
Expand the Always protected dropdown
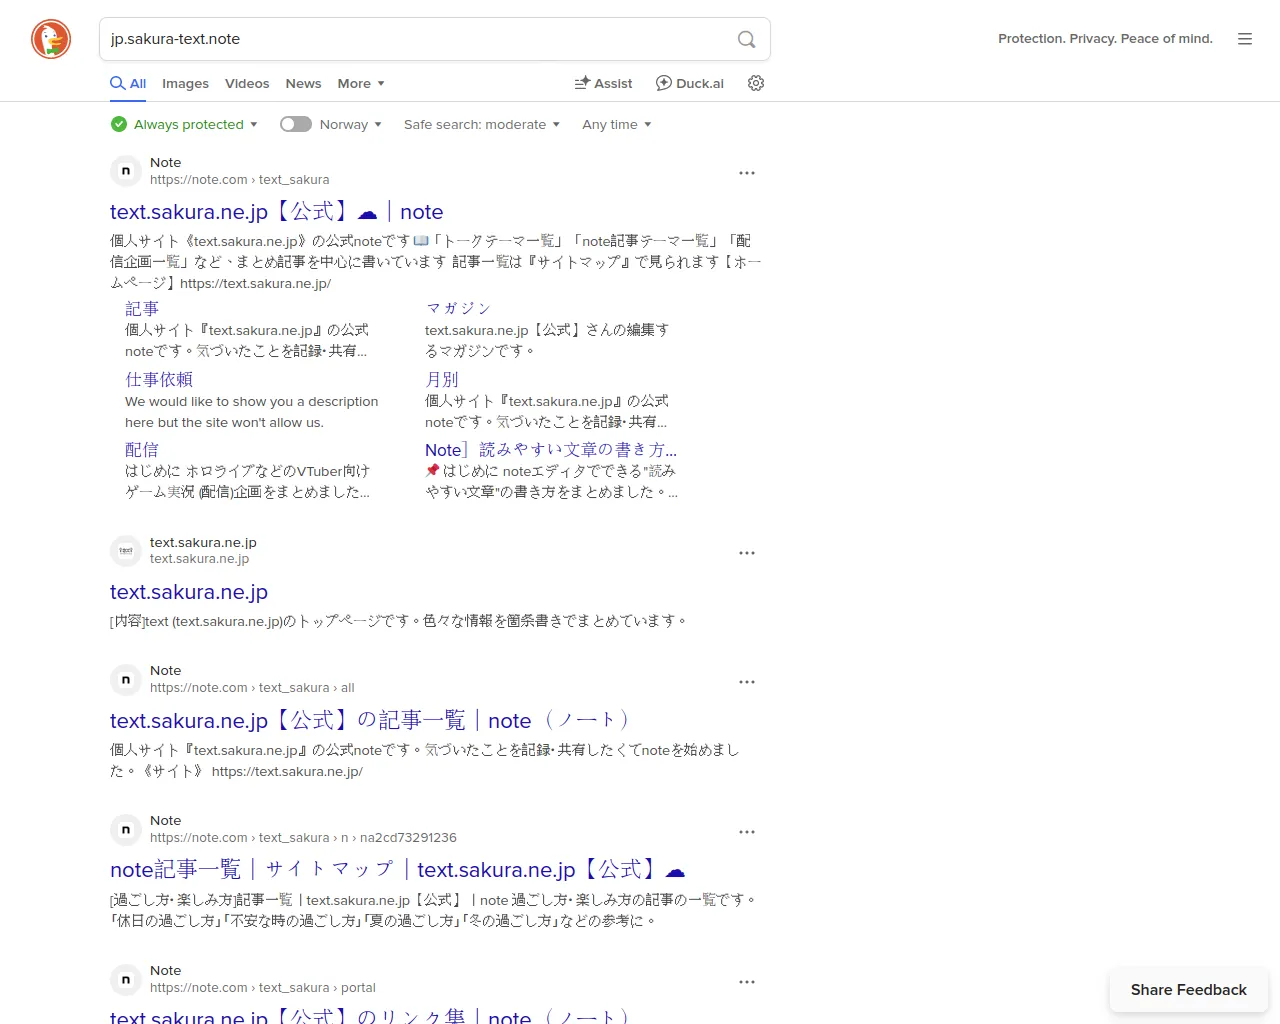coord(185,124)
